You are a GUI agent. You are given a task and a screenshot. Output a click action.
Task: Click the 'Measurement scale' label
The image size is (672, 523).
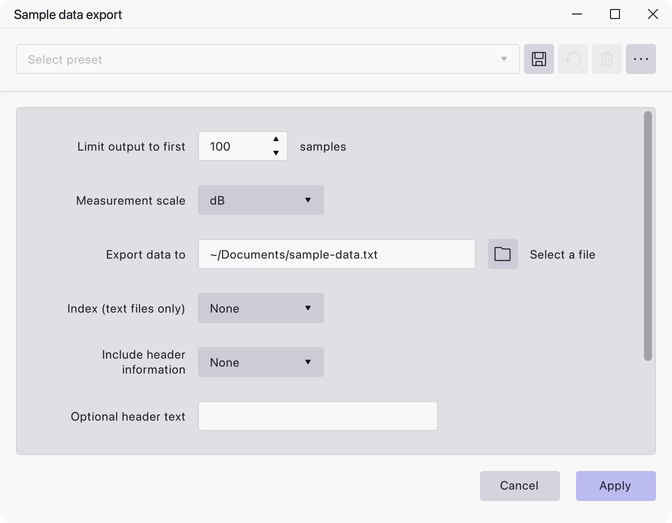coord(131,201)
